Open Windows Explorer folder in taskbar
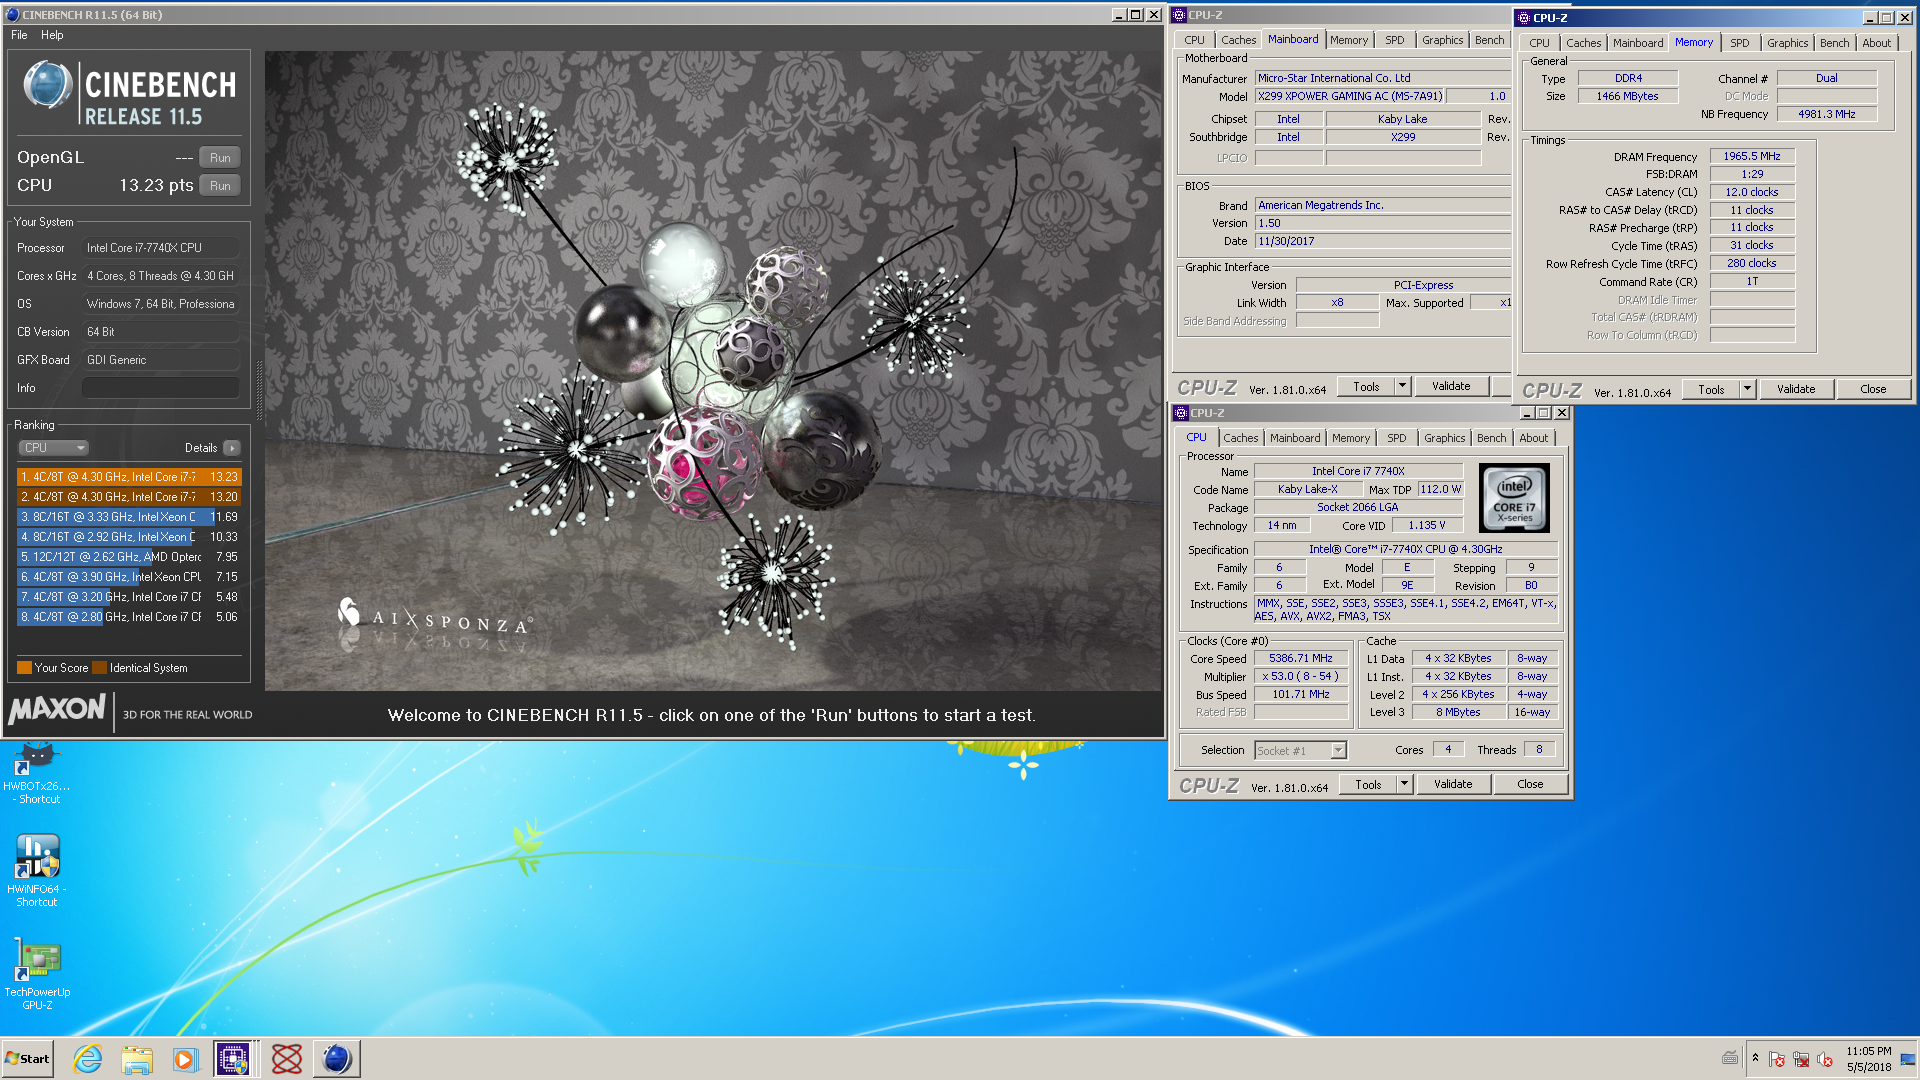Screen dimensions: 1920x1080 pos(137,1059)
